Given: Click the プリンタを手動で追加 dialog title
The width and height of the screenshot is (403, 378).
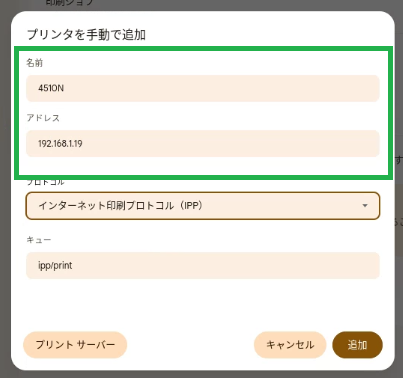Looking at the screenshot, I should point(86,35).
